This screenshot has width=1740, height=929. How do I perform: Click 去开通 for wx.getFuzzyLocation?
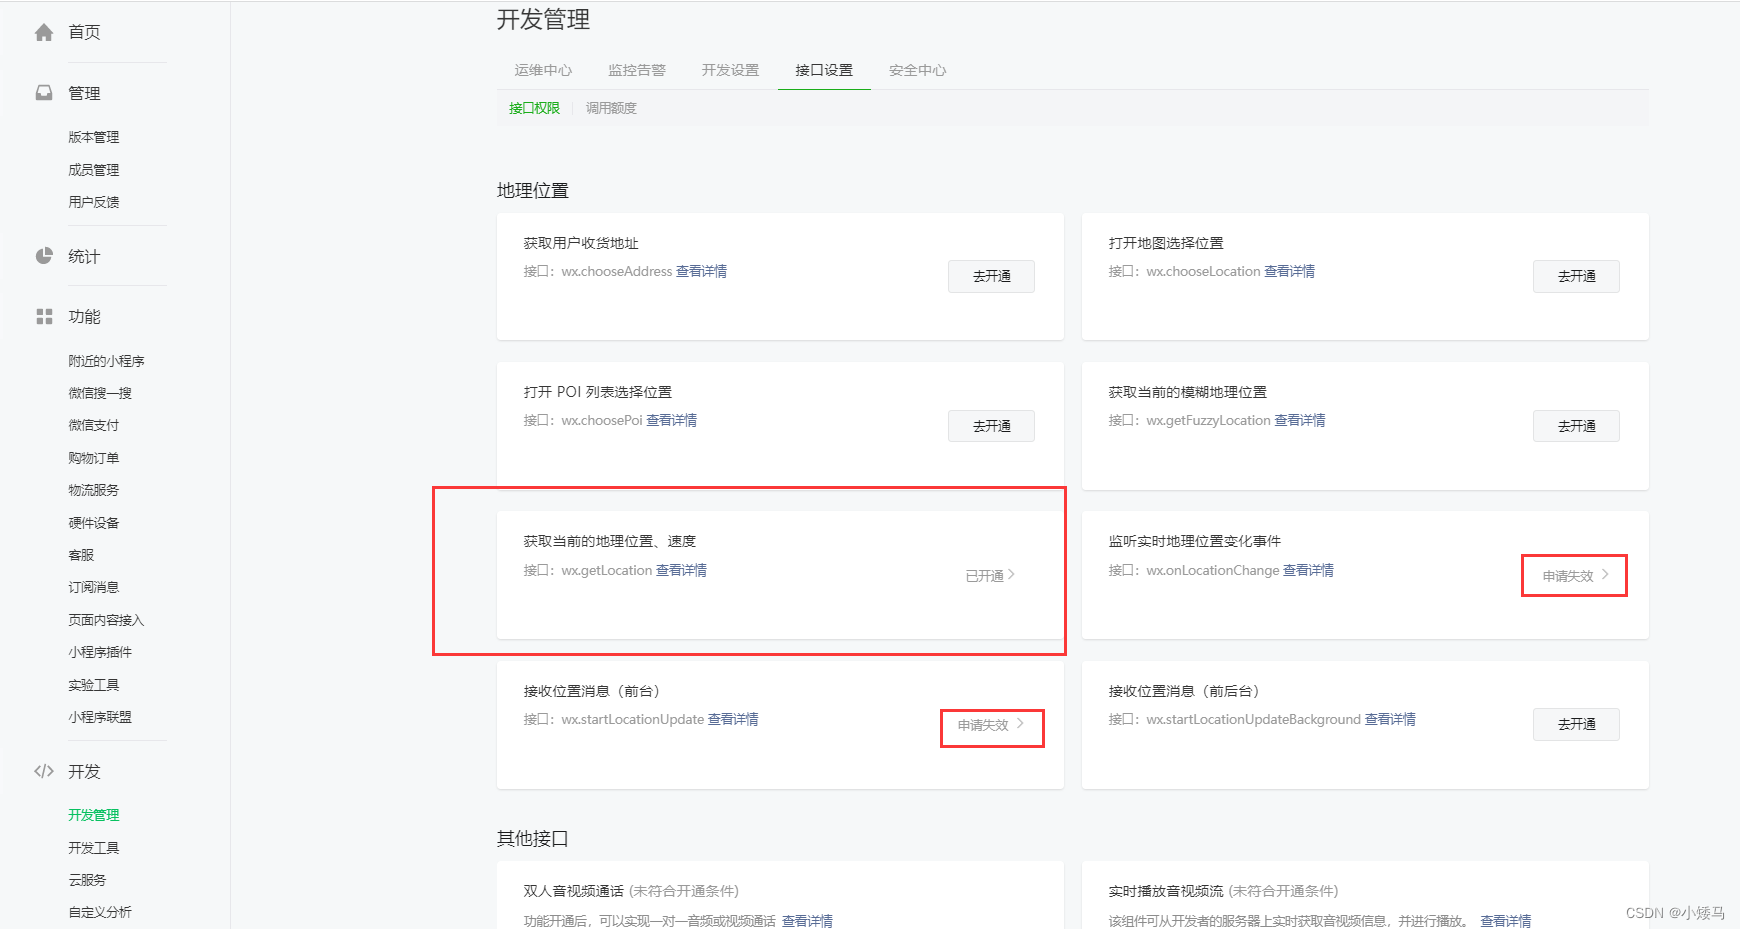point(1575,425)
